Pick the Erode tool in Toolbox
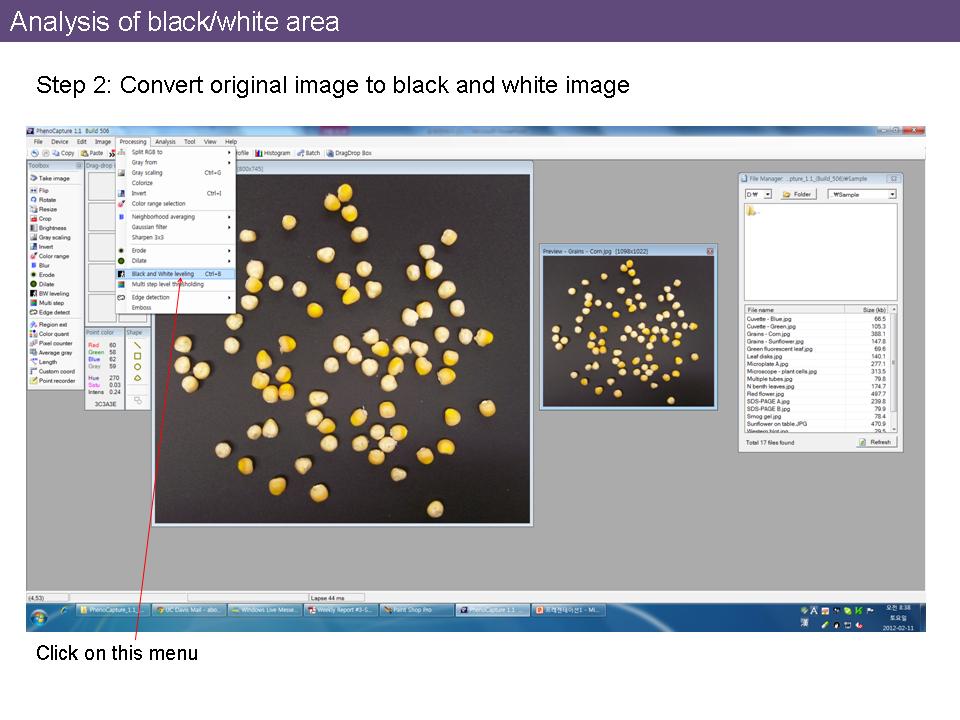Viewport: 960px width, 720px height. click(46, 275)
